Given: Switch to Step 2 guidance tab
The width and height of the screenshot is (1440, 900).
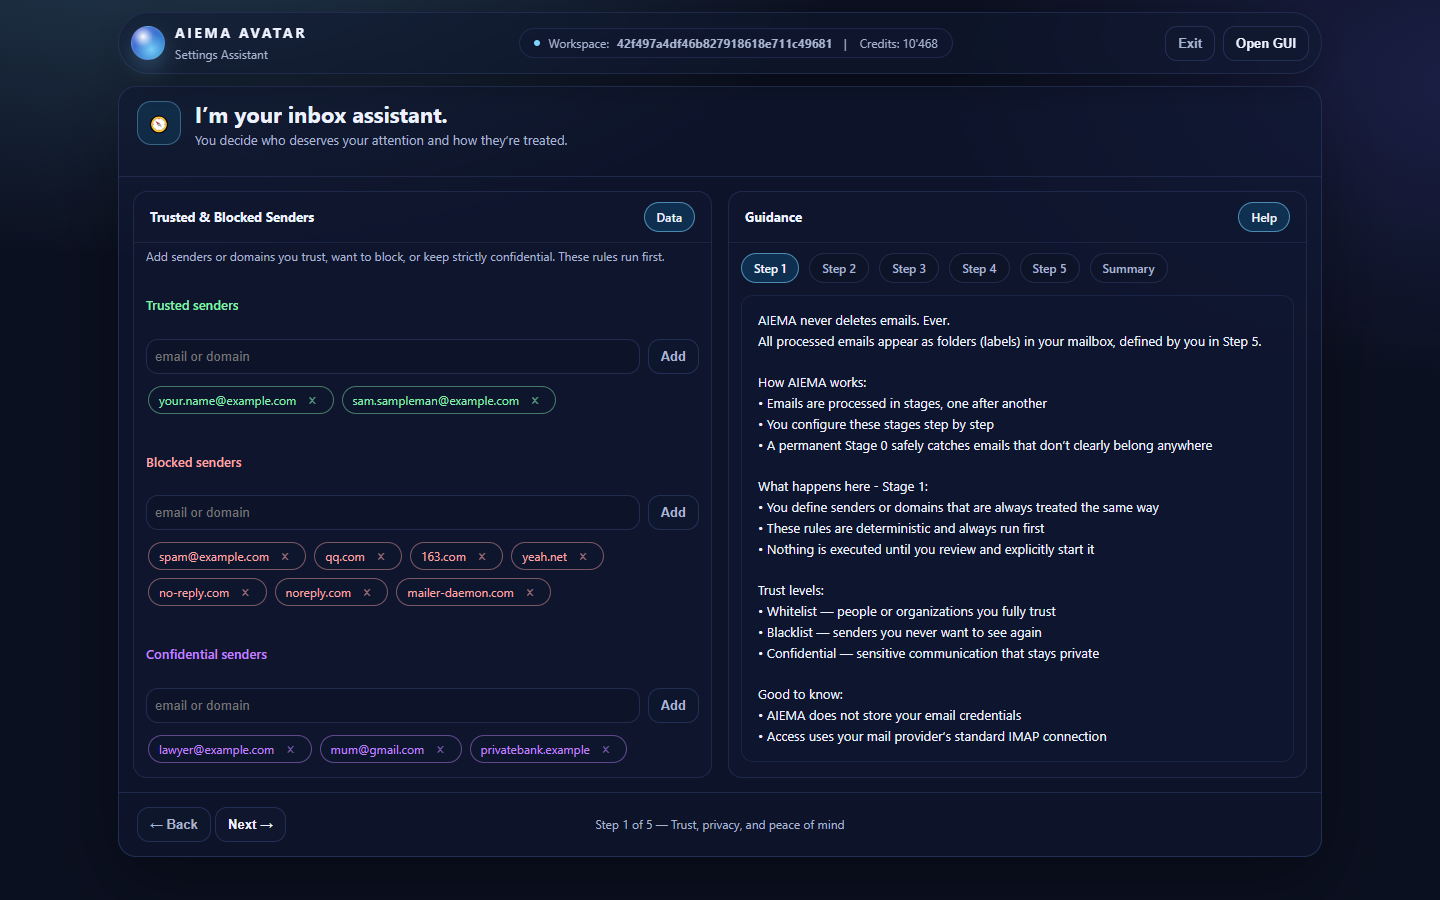Looking at the screenshot, I should click(838, 269).
